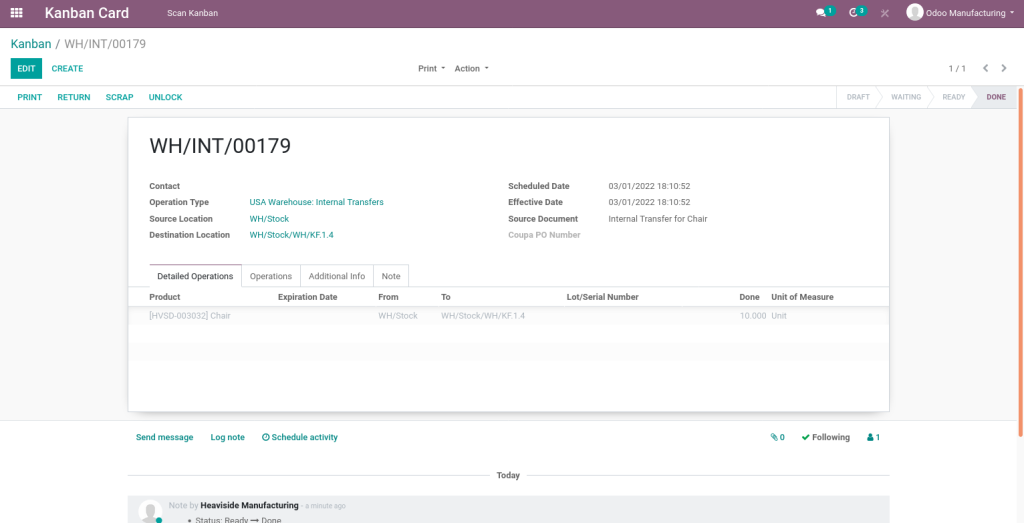Open the activities clock icon
1024x523 pixels.
click(x=855, y=13)
